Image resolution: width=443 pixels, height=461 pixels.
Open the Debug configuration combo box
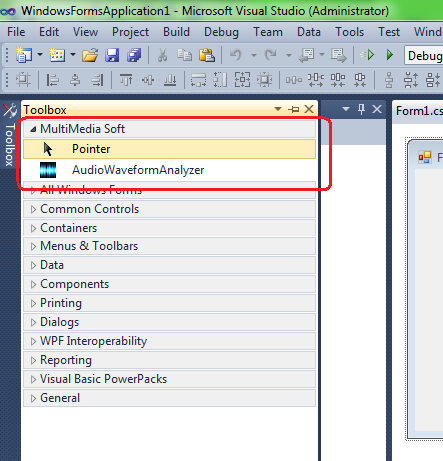click(x=424, y=55)
